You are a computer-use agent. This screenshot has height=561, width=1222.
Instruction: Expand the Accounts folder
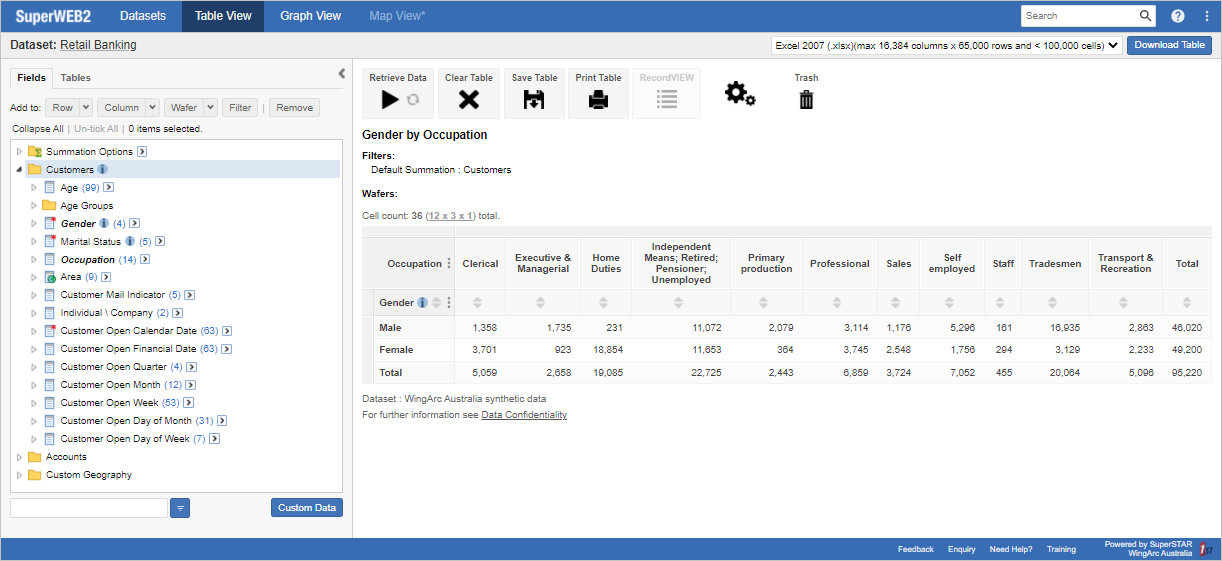[x=19, y=457]
